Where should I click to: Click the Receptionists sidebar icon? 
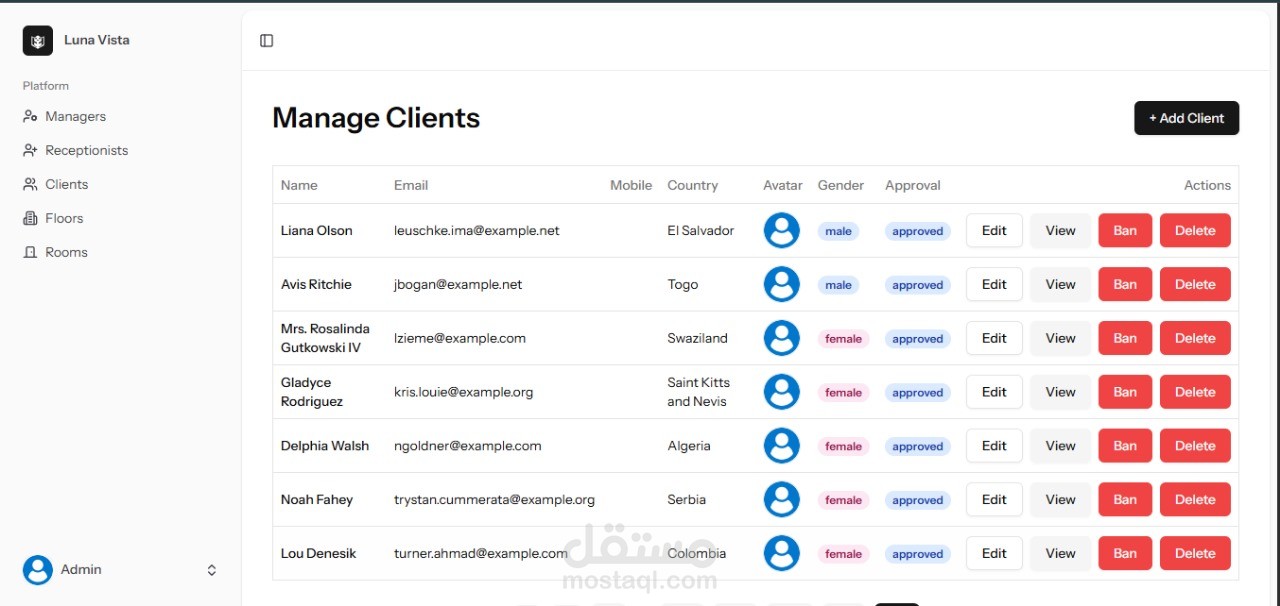[30, 151]
